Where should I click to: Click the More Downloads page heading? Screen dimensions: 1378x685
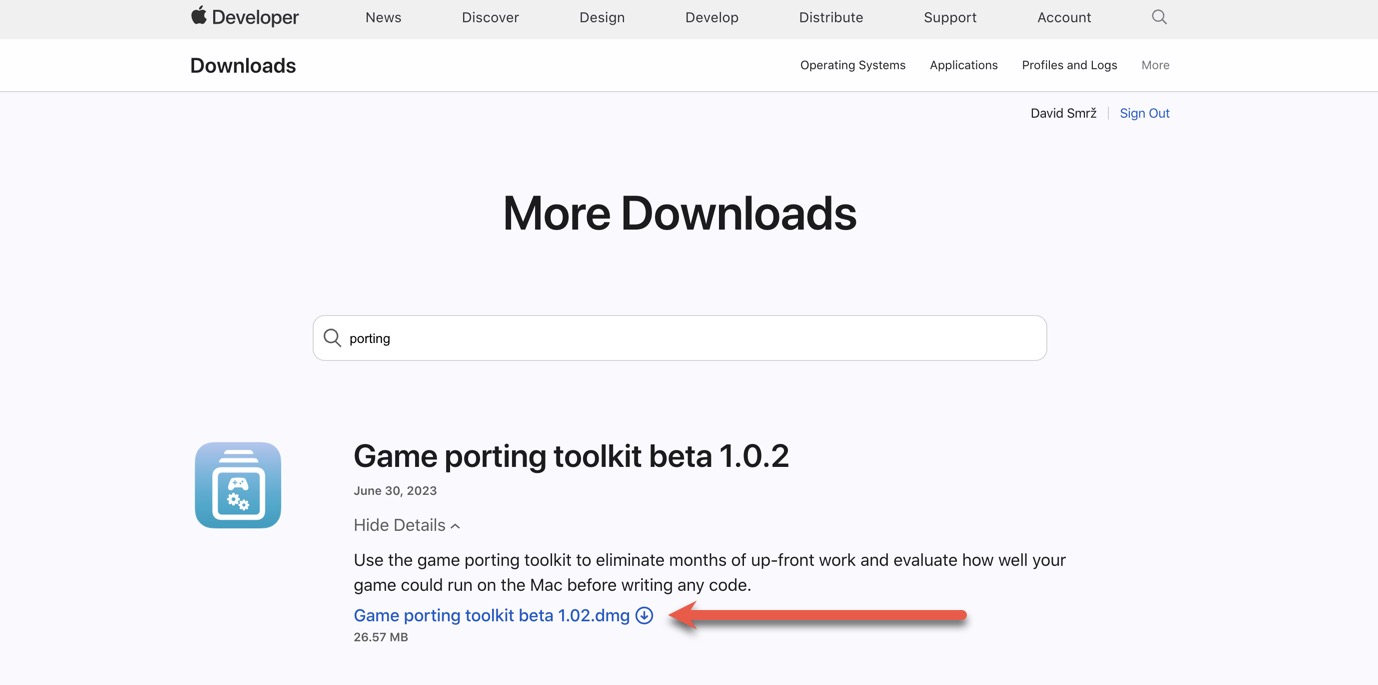(680, 213)
